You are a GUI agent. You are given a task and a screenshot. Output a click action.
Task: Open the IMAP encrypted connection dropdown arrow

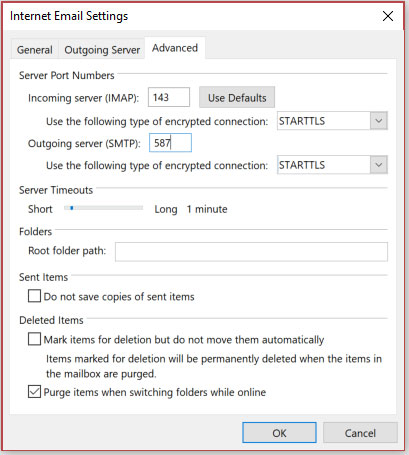(379, 121)
